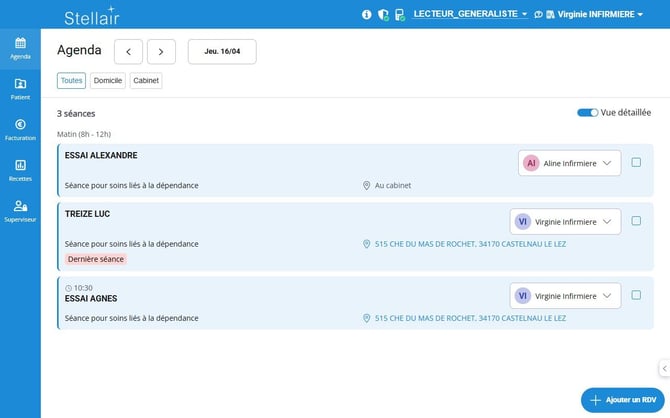Click Ajouter un RDV button
Viewport: 670px width, 418px height.
click(x=623, y=400)
